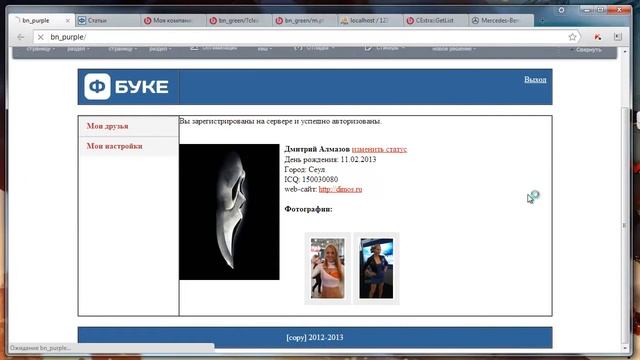This screenshot has height=360, width=640.
Task: Open the photo thumbnail of woman in white
Action: pos(327,269)
